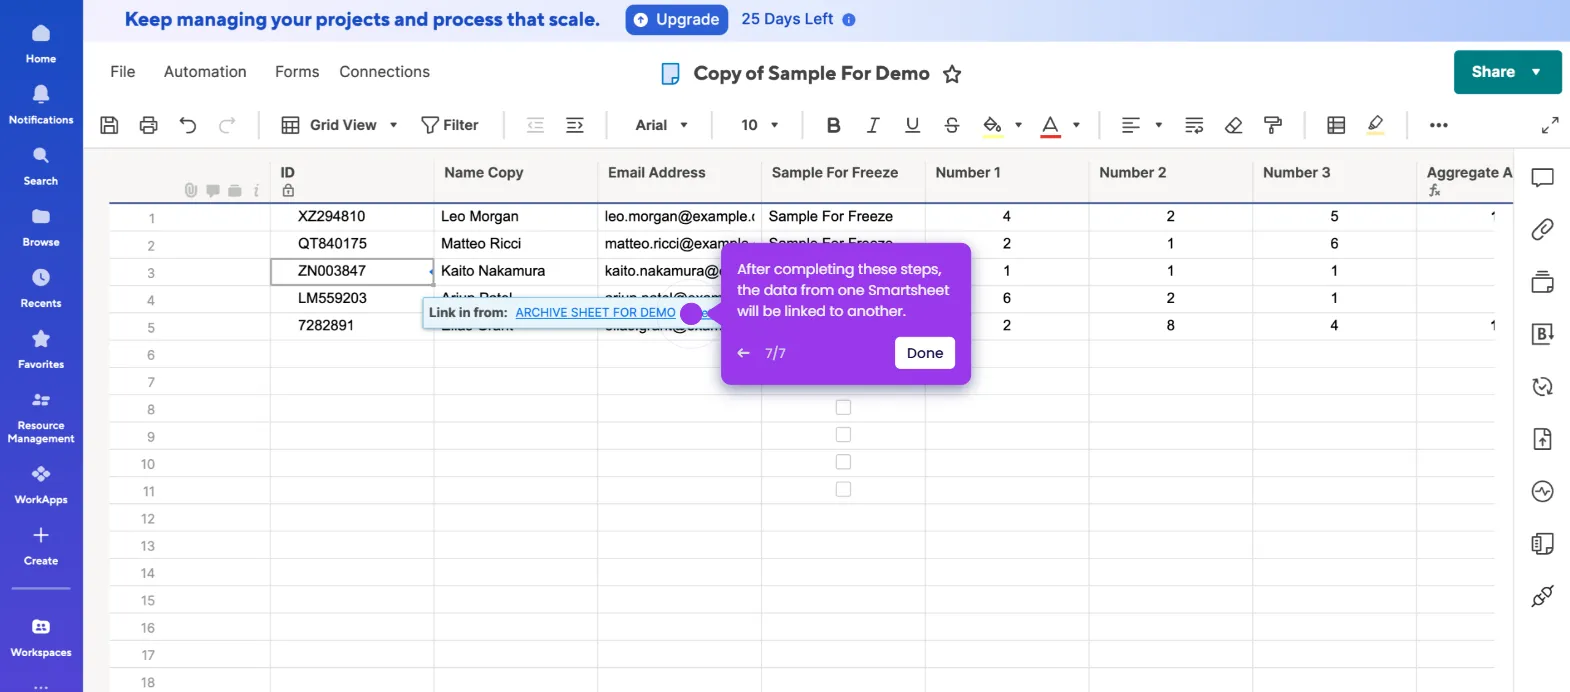
Task: Click the info icon beside 25 Days Left
Action: pos(849,20)
